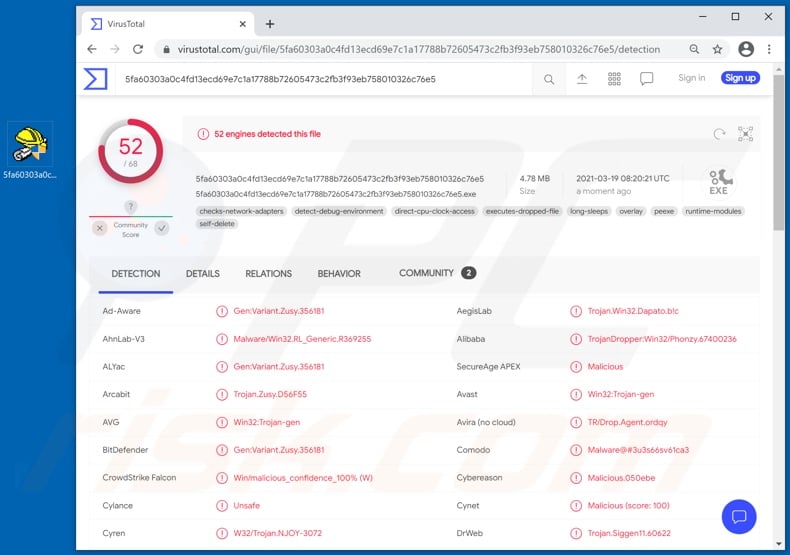Click the SecureAge APEX engine name

[x=488, y=367]
